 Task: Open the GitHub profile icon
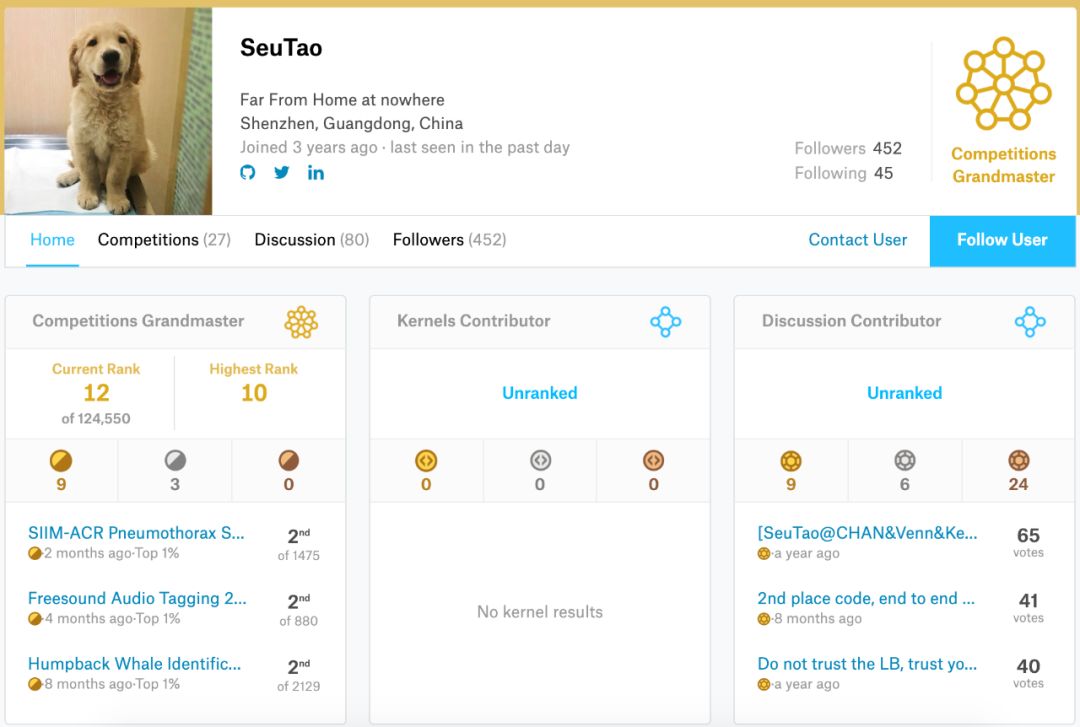pos(248,172)
